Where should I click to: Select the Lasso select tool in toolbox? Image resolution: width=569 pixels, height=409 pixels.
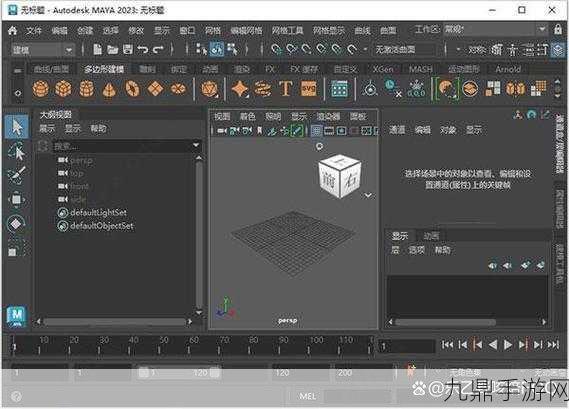coord(17,151)
